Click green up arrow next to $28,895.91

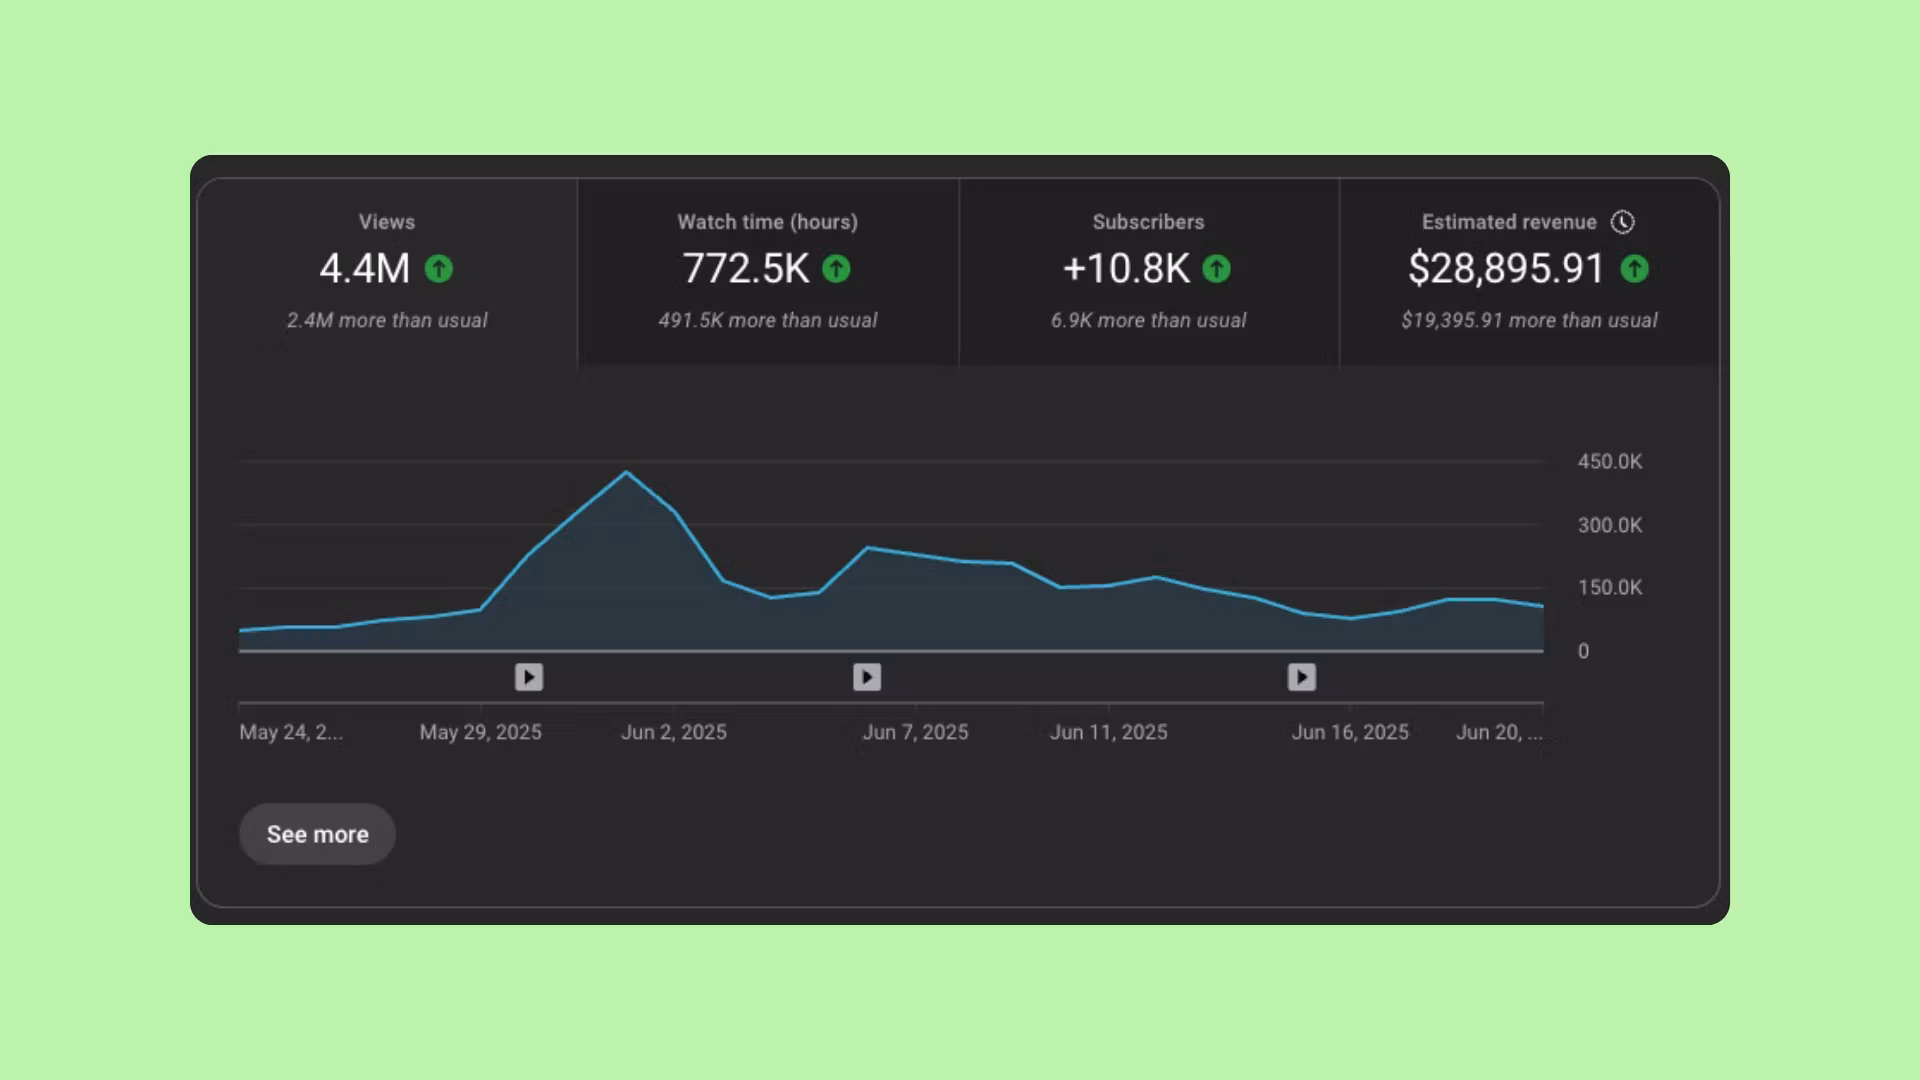point(1634,269)
